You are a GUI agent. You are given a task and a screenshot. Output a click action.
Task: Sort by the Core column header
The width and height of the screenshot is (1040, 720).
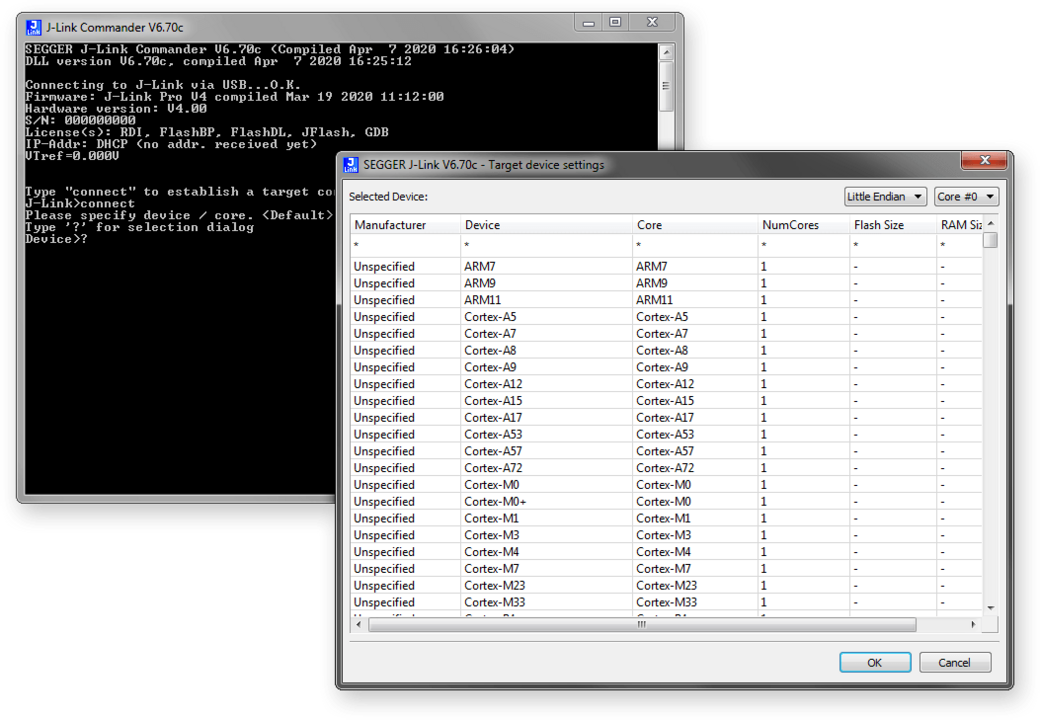click(695, 225)
